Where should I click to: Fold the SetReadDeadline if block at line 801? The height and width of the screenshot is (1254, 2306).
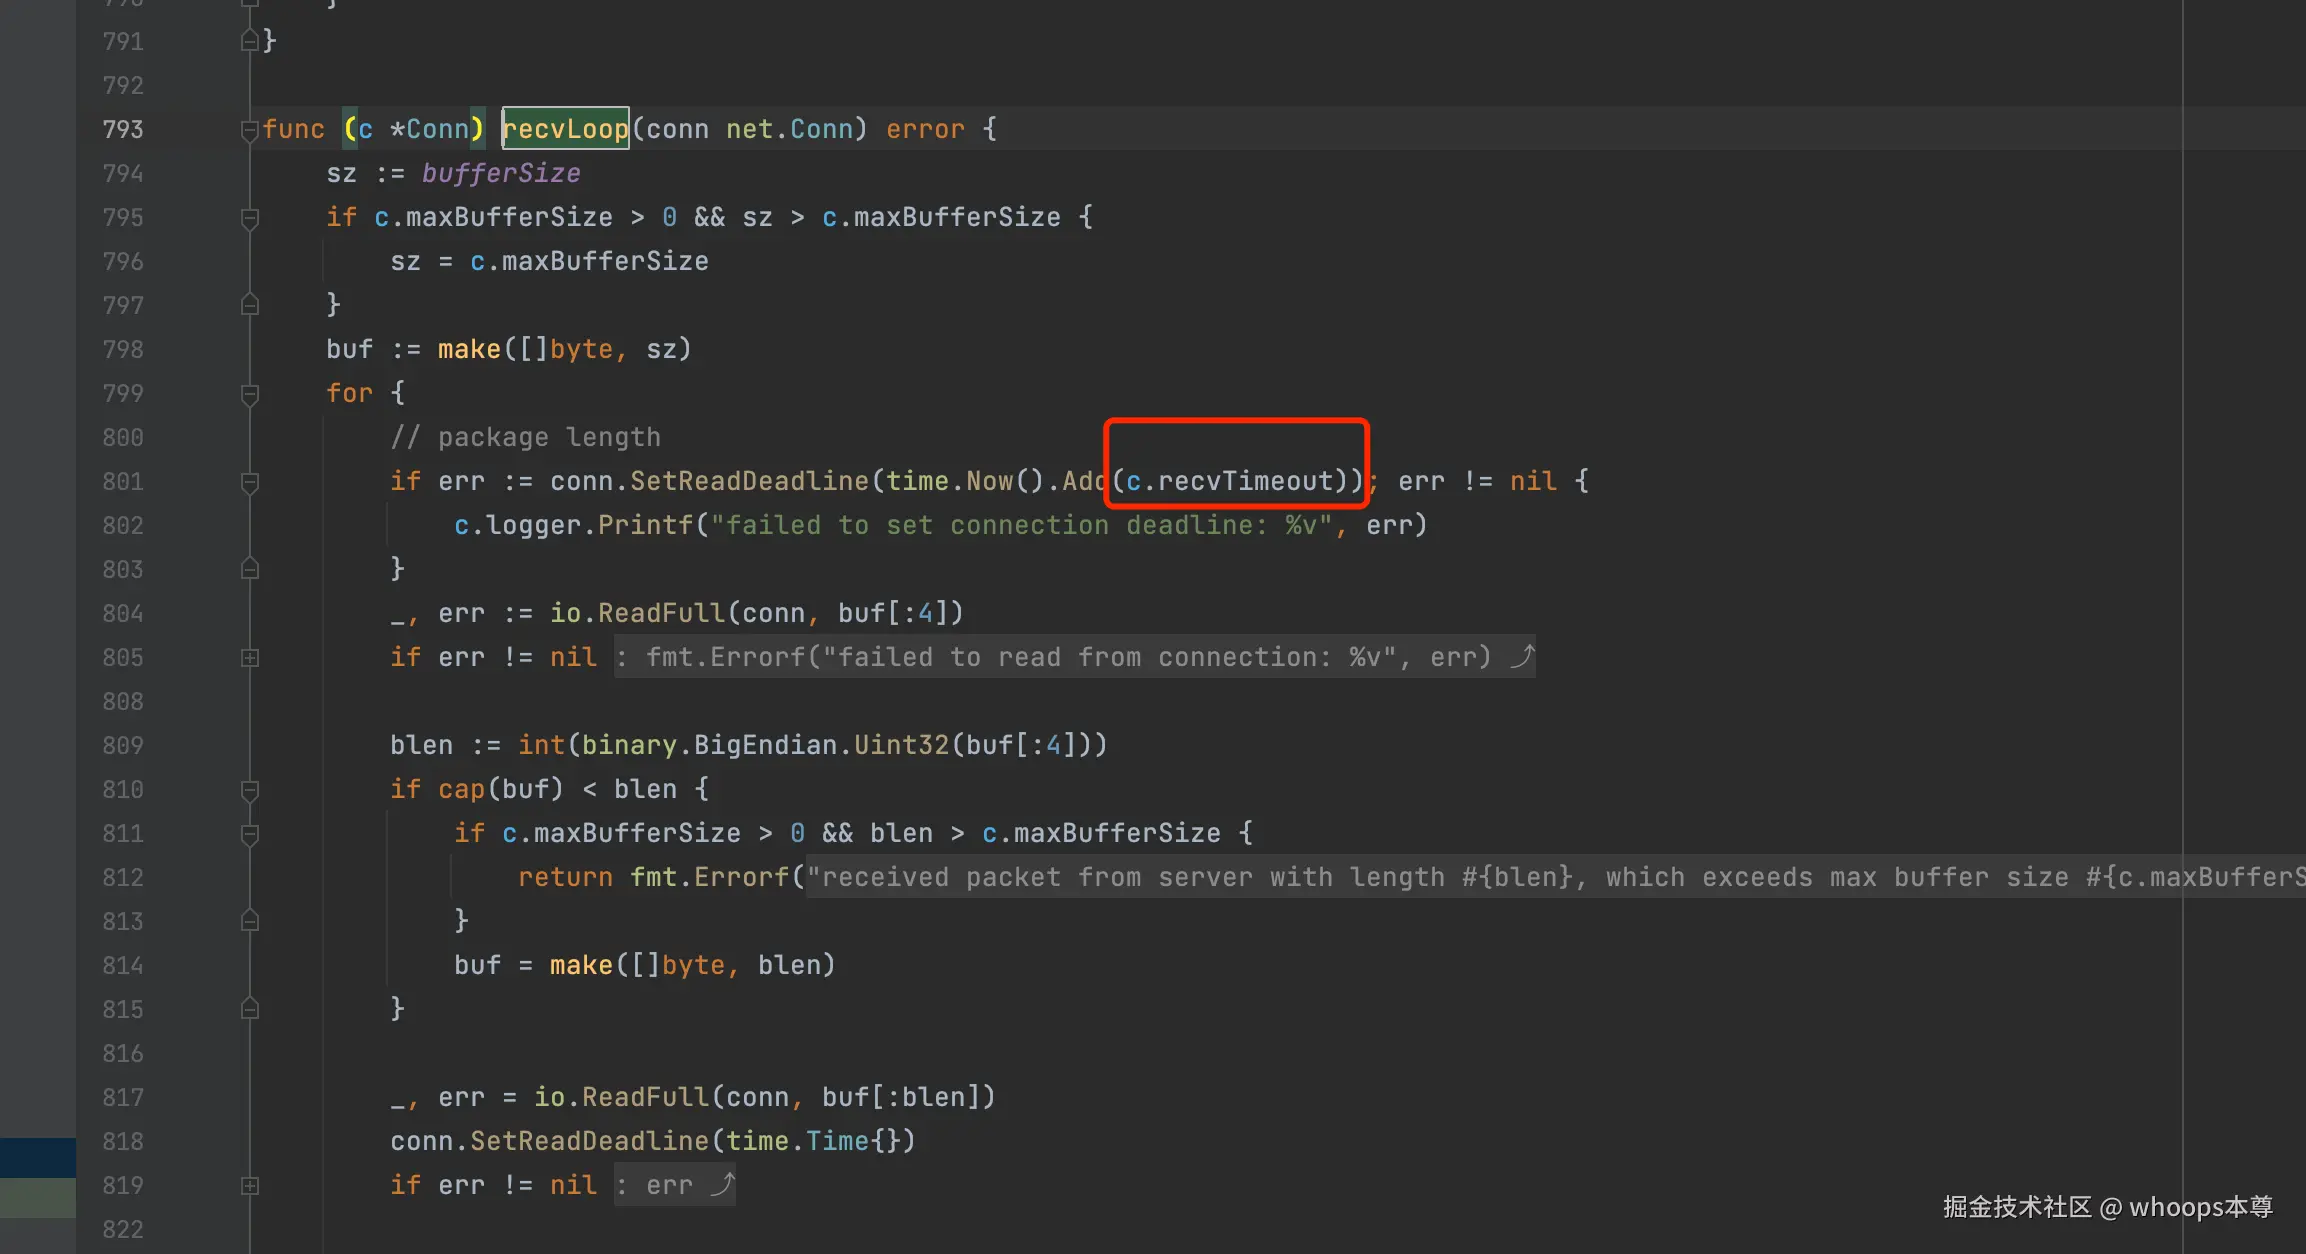pyautogui.click(x=250, y=482)
